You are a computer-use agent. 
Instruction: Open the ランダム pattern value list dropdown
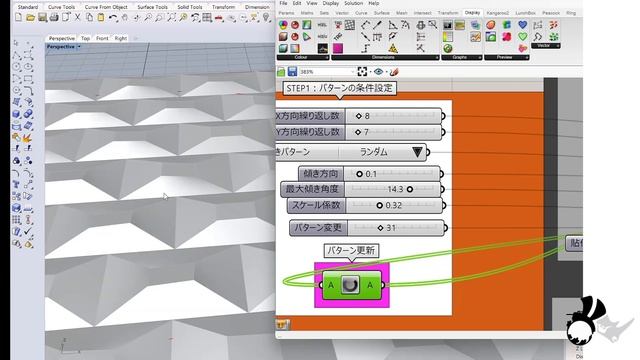tap(417, 152)
